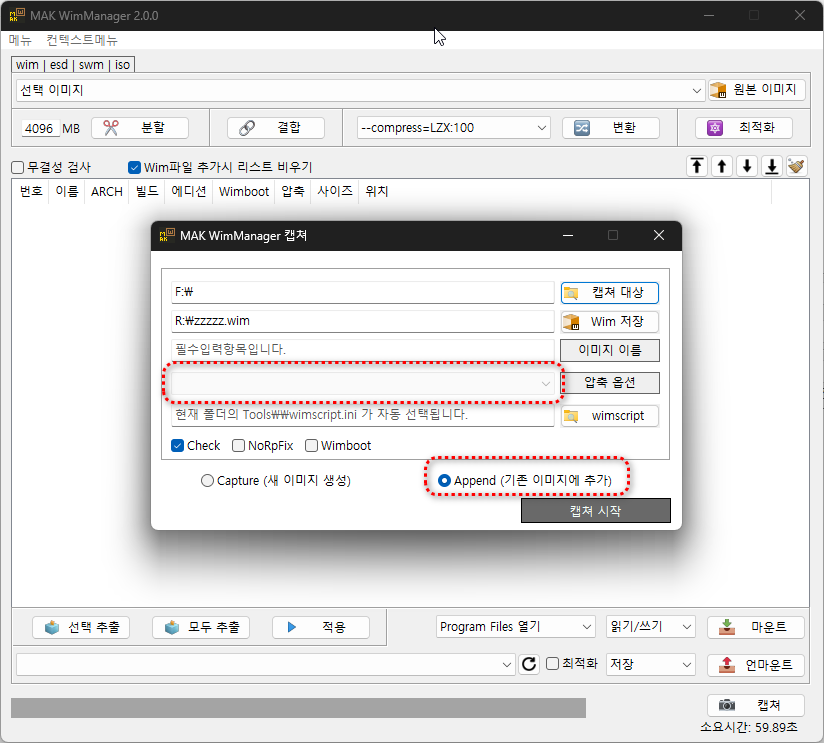Click ARCH column header
This screenshot has width=824, height=743.
click(107, 191)
